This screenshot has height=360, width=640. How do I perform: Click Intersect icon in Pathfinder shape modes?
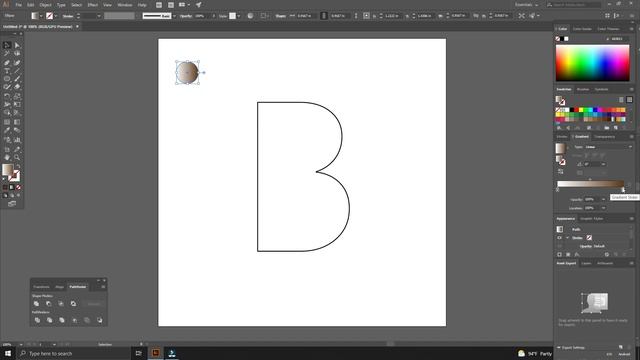(x=61, y=304)
